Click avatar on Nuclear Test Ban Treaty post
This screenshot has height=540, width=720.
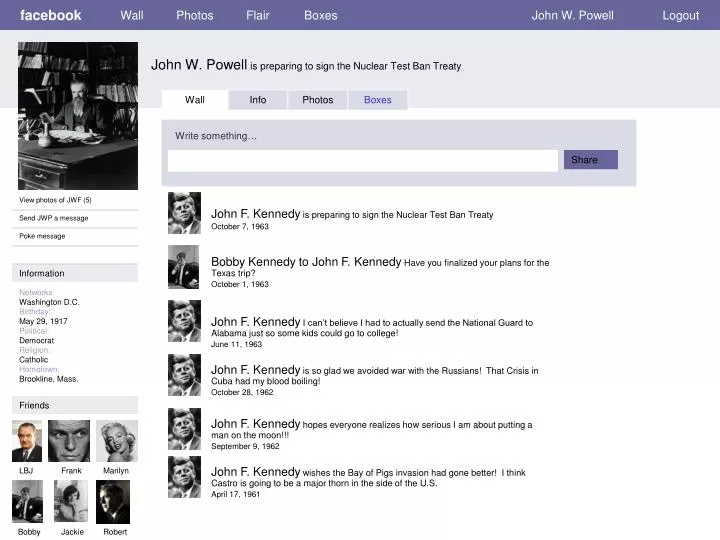(x=184, y=213)
